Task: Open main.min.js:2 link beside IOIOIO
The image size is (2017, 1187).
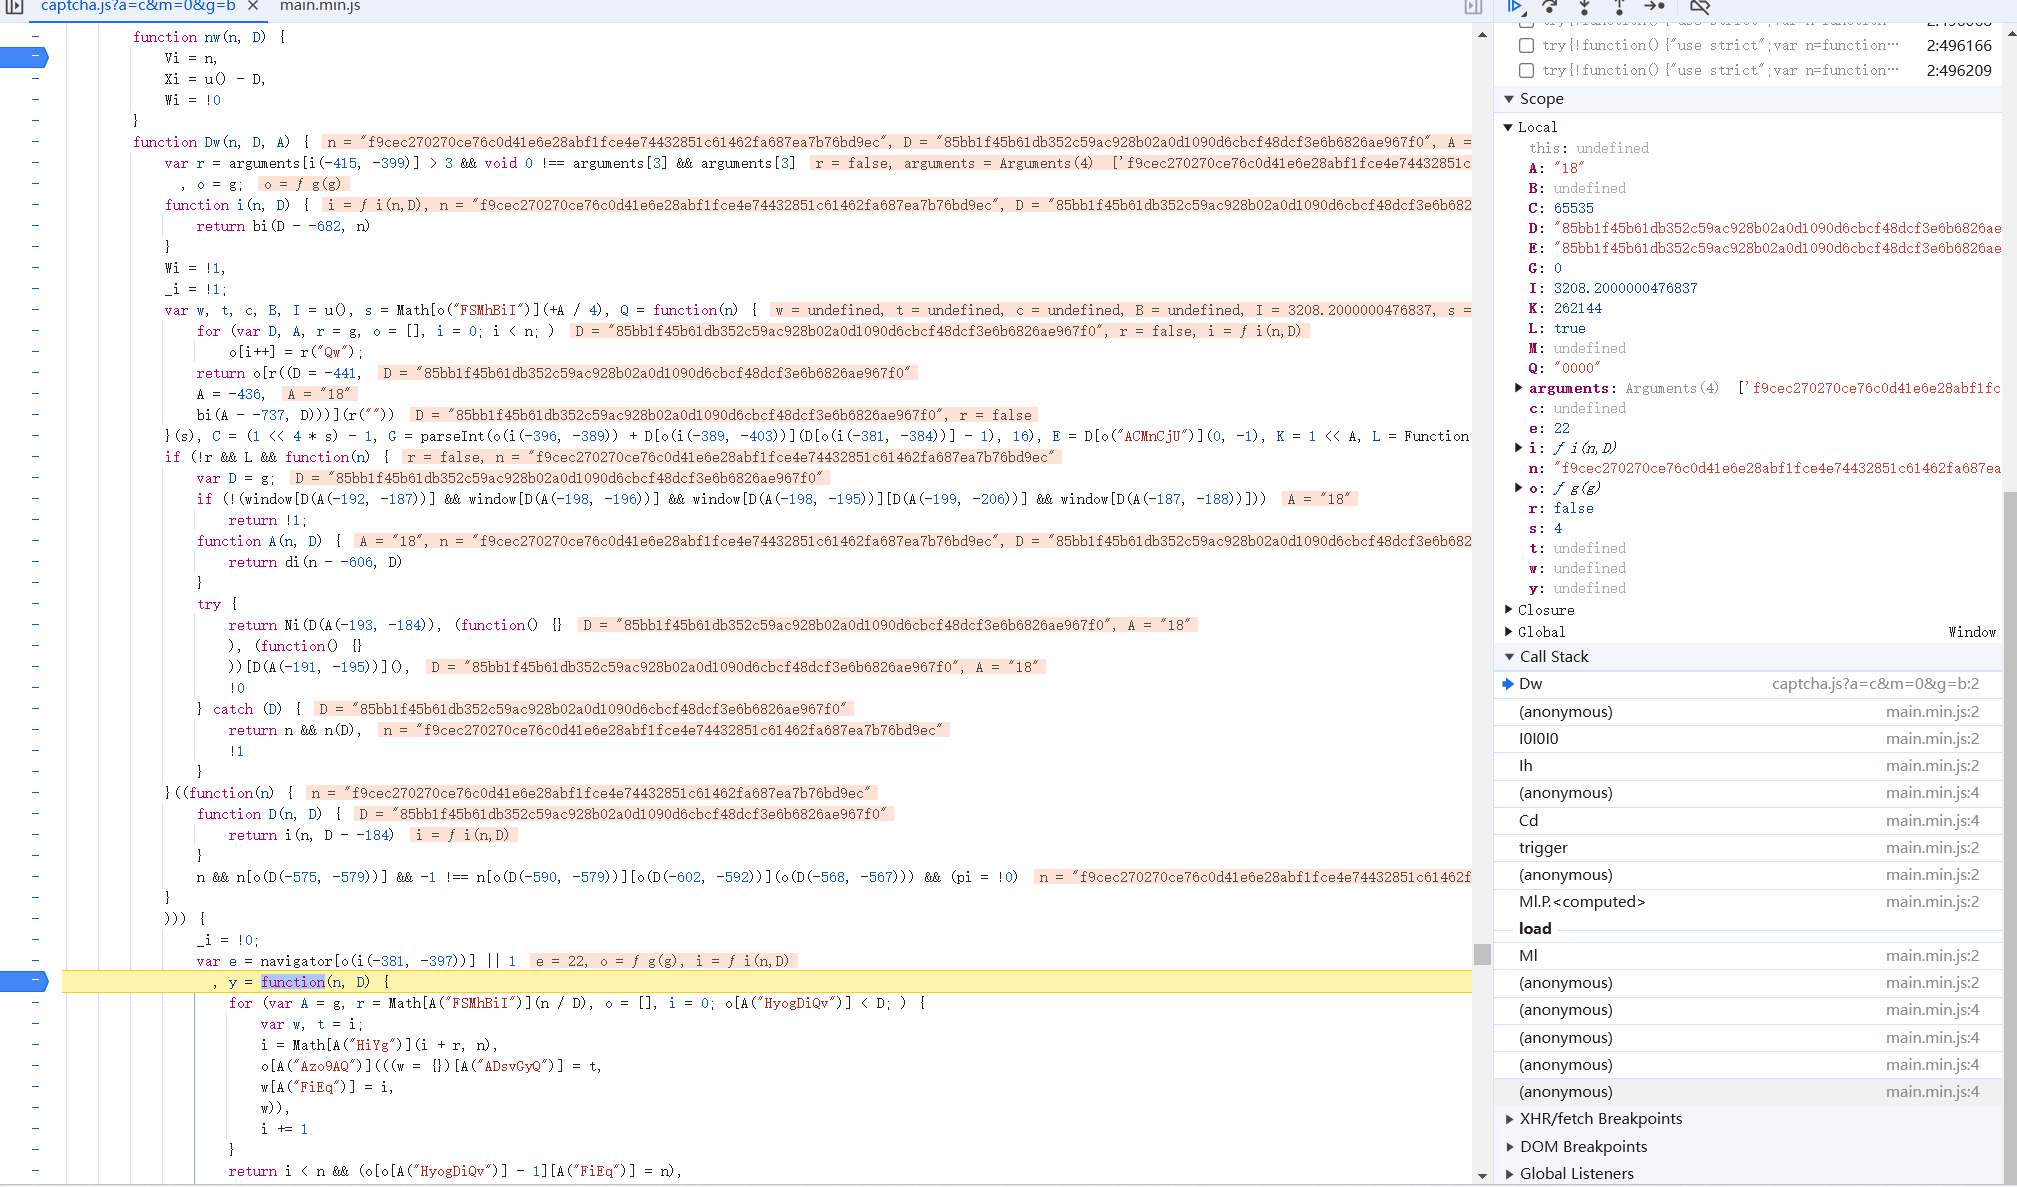Action: pyautogui.click(x=1932, y=739)
